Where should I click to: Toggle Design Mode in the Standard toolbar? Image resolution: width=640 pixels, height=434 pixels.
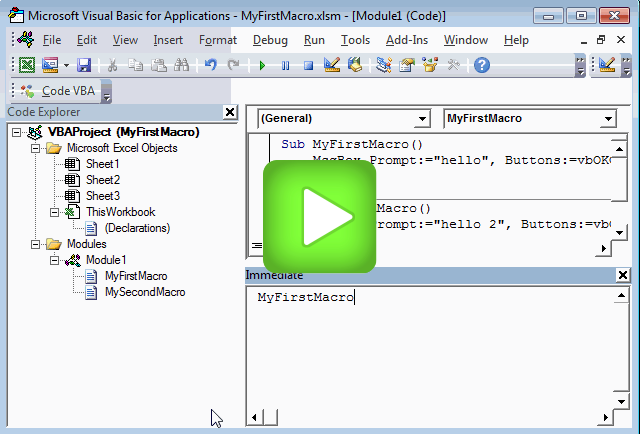(x=332, y=65)
